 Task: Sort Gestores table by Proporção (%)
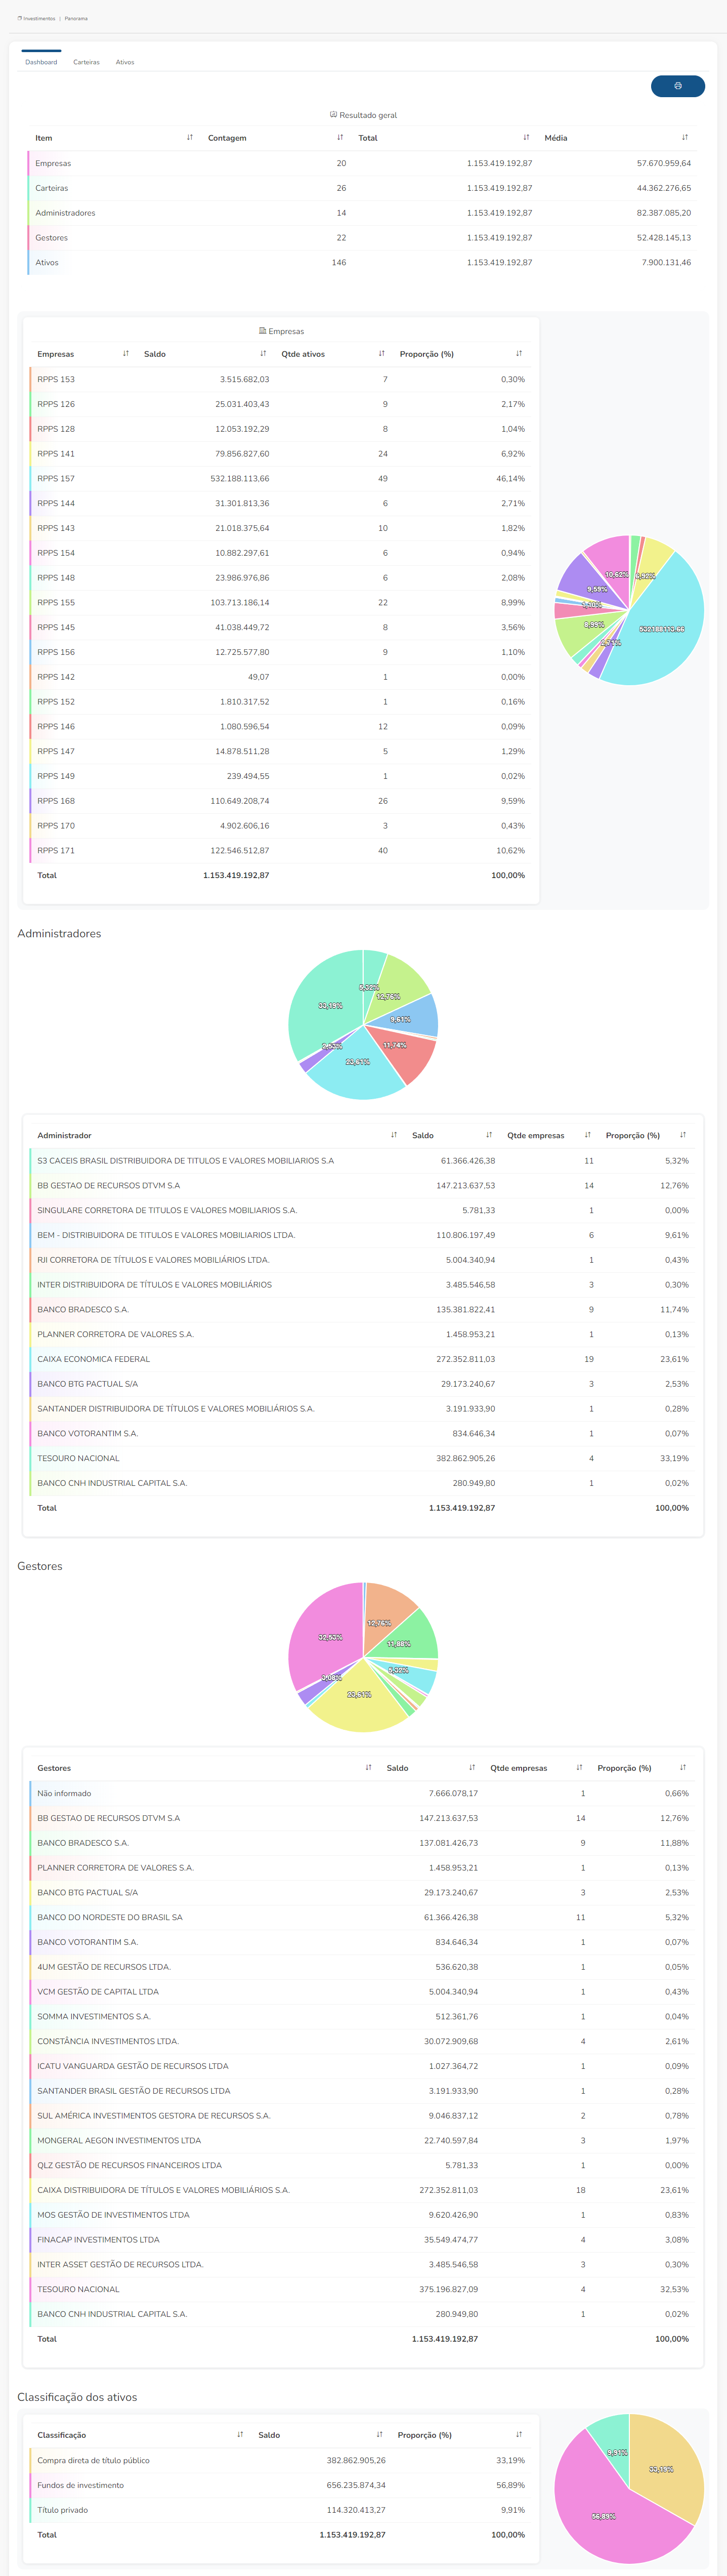[x=683, y=1768]
